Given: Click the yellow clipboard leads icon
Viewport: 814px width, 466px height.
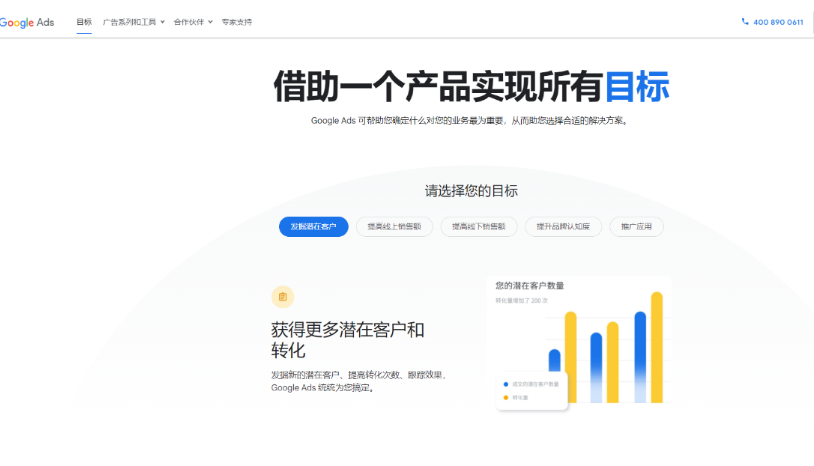Looking at the screenshot, I should click(282, 296).
